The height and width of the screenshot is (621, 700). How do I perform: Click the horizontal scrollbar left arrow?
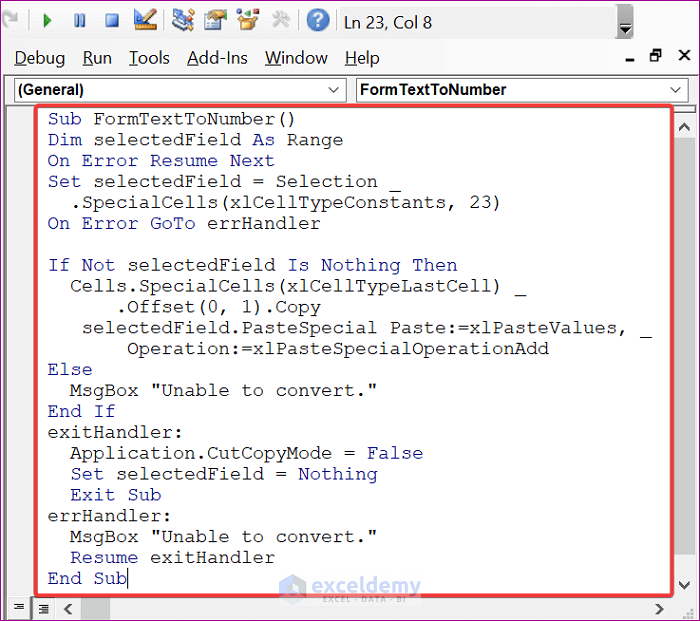click(68, 609)
